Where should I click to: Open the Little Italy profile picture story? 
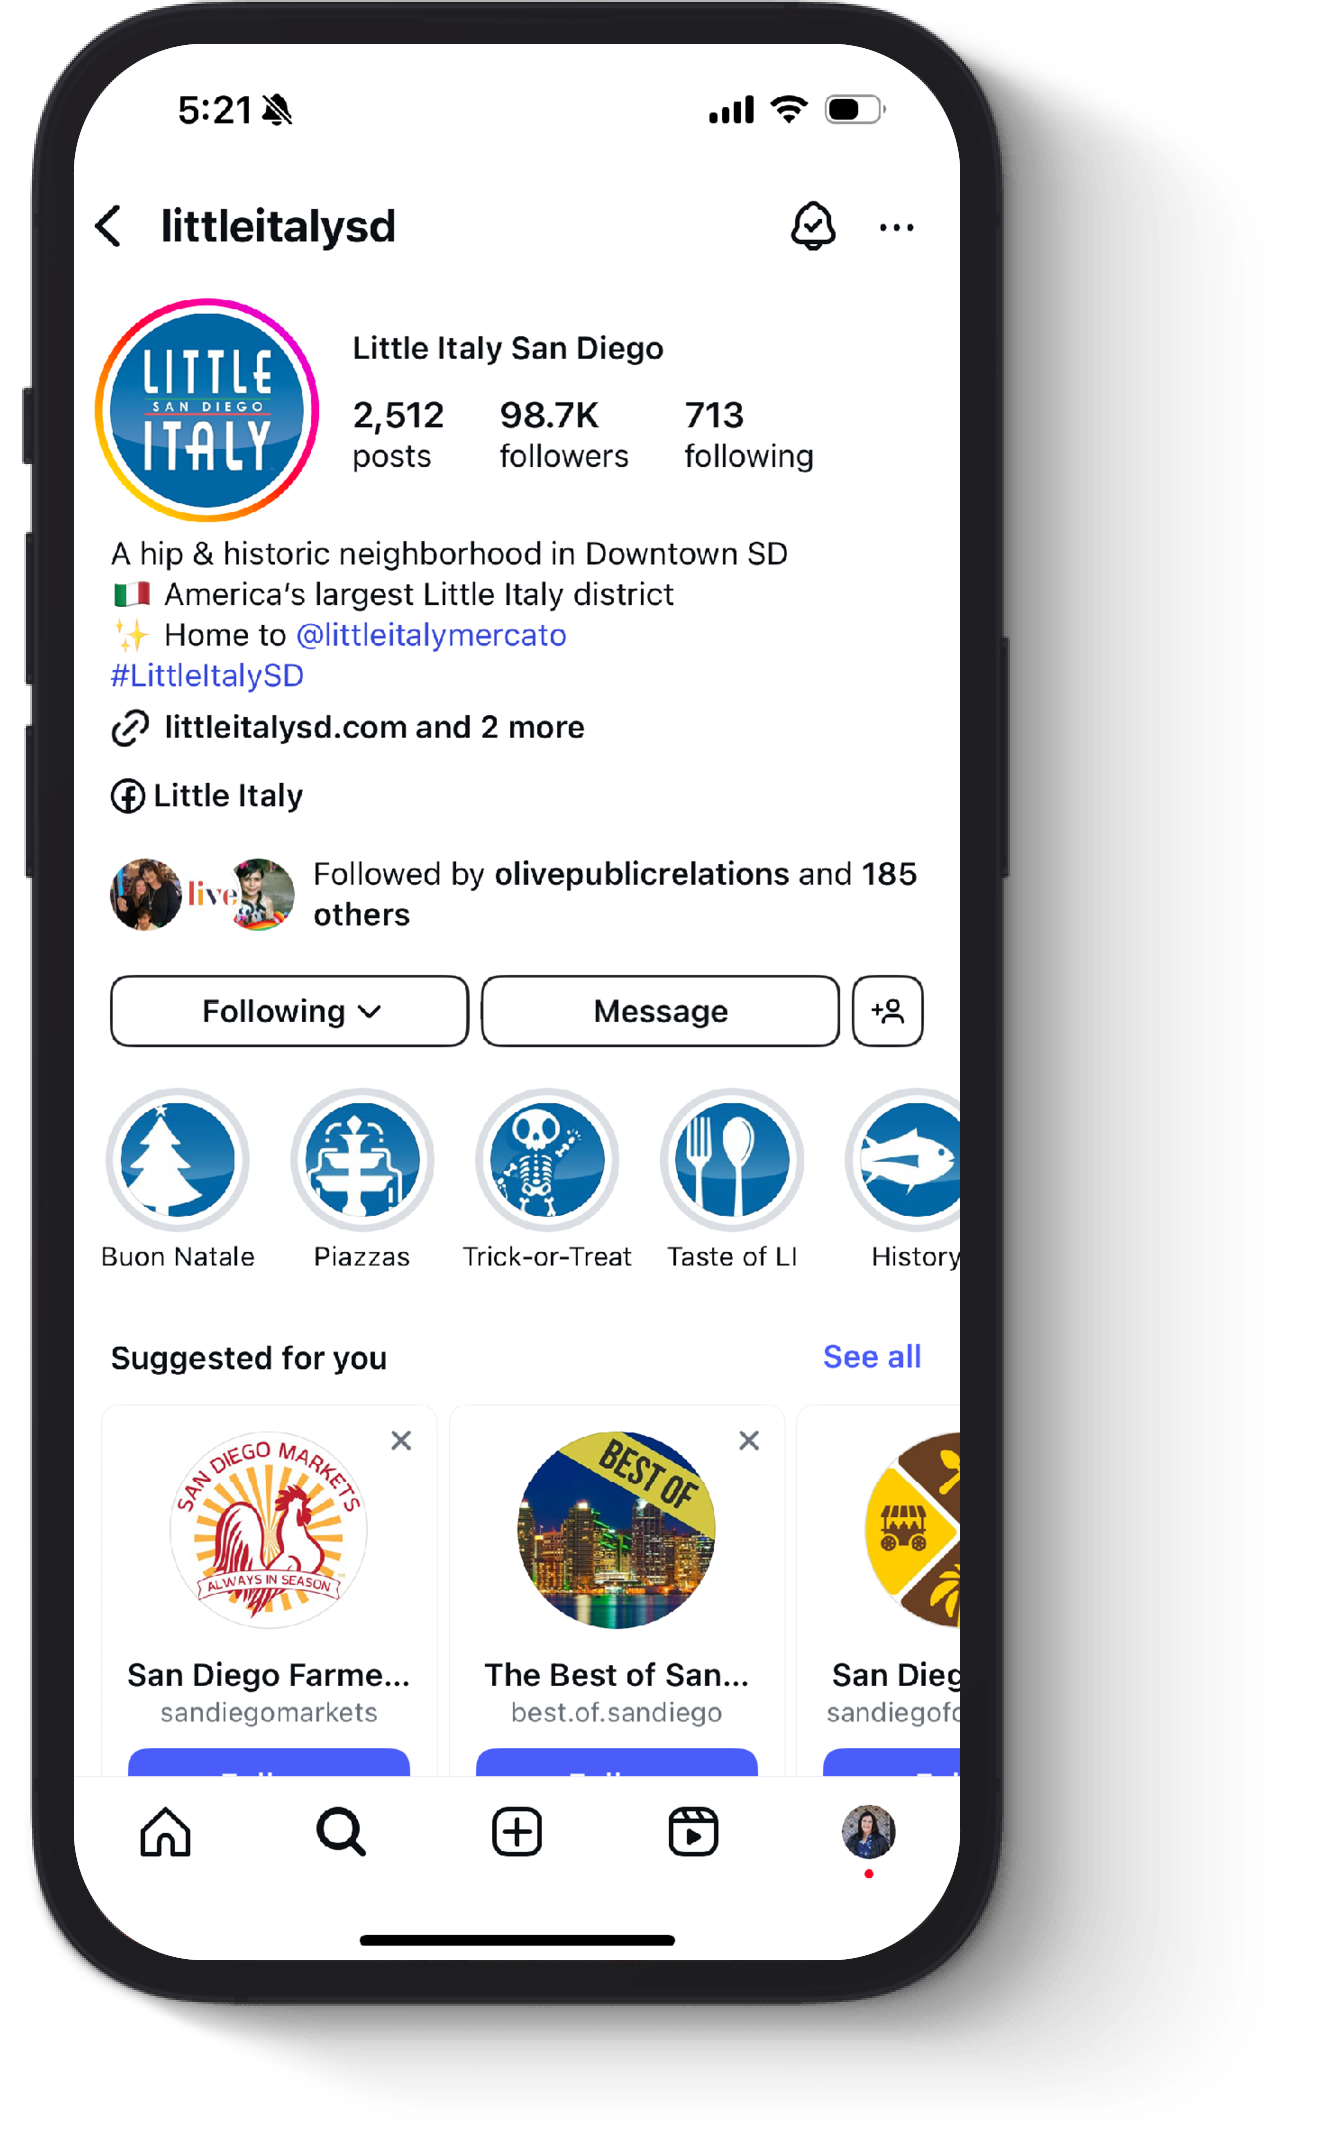pyautogui.click(x=207, y=410)
